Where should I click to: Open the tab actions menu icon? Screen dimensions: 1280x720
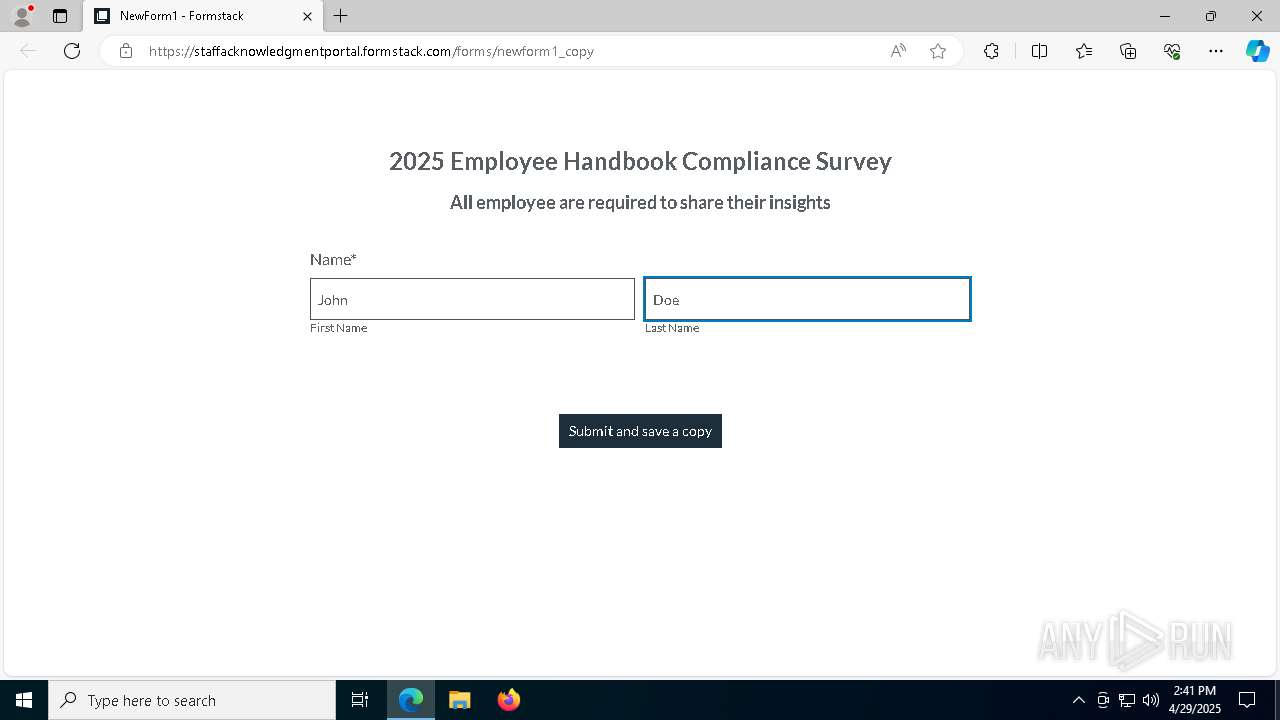pos(60,16)
